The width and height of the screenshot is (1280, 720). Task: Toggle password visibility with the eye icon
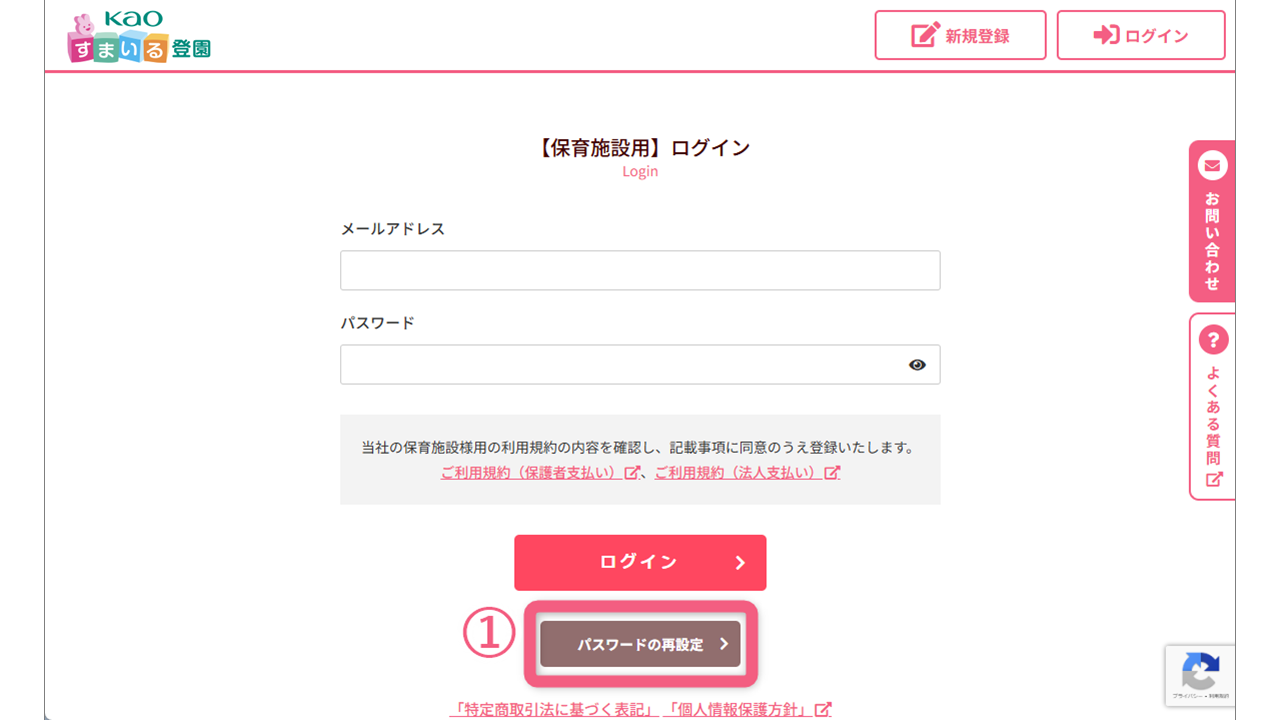coord(917,364)
